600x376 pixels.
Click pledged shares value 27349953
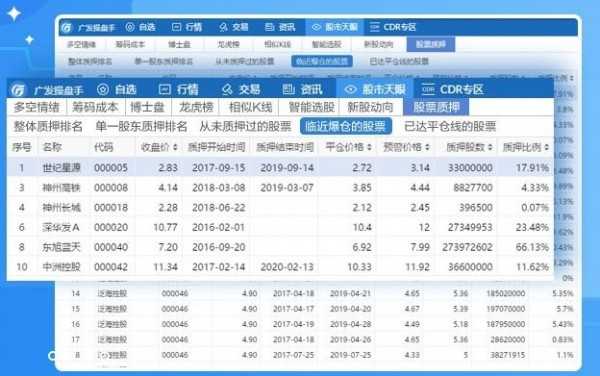470,228
